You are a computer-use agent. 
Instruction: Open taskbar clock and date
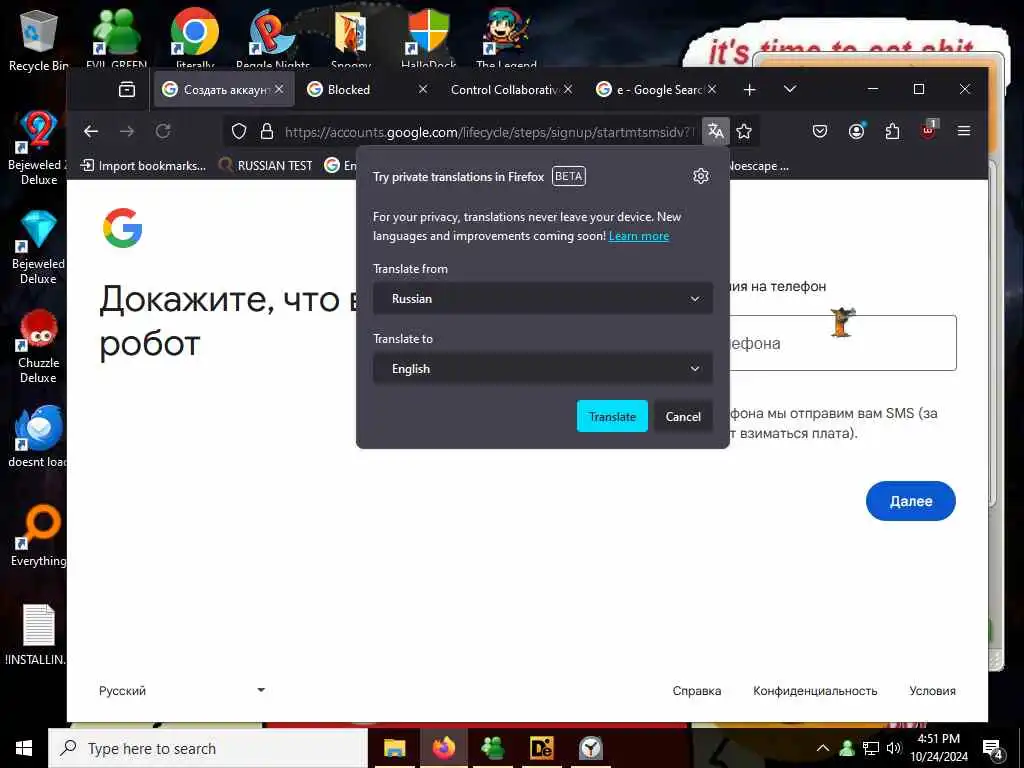coord(939,748)
